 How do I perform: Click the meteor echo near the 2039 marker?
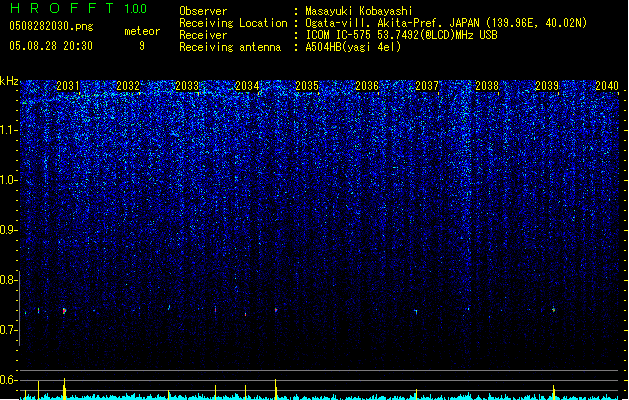click(x=554, y=310)
